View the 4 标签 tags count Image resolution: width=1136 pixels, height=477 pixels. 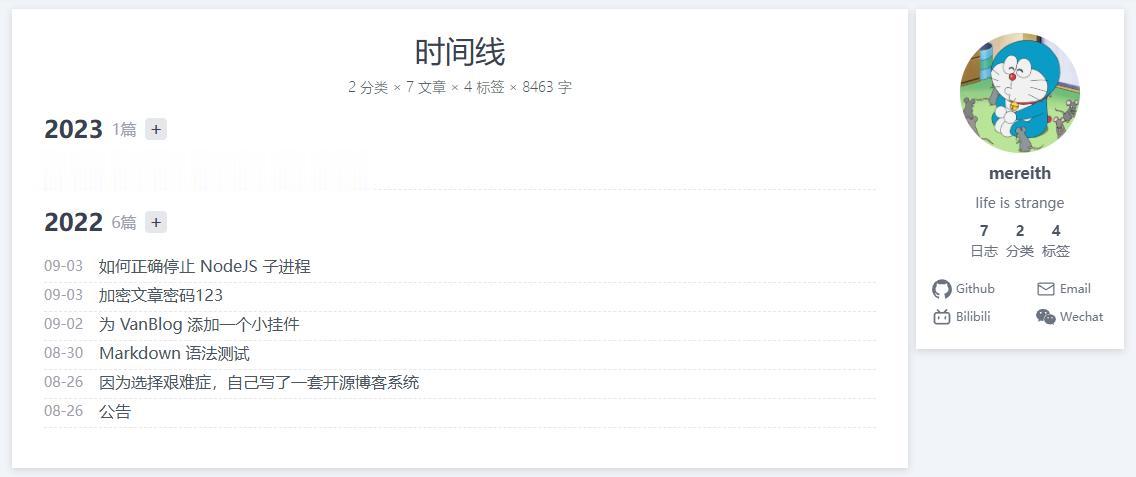[x=1056, y=241]
